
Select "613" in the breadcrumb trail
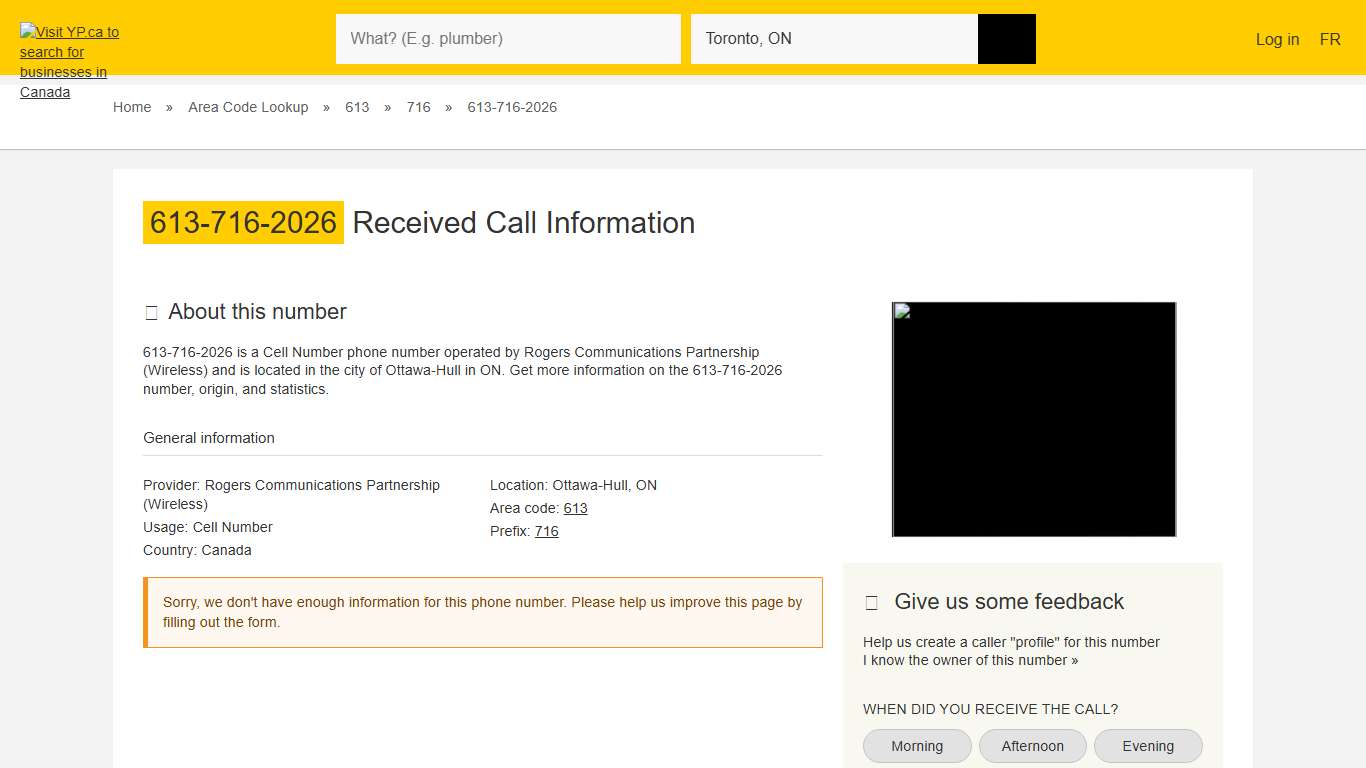pyautogui.click(x=357, y=107)
